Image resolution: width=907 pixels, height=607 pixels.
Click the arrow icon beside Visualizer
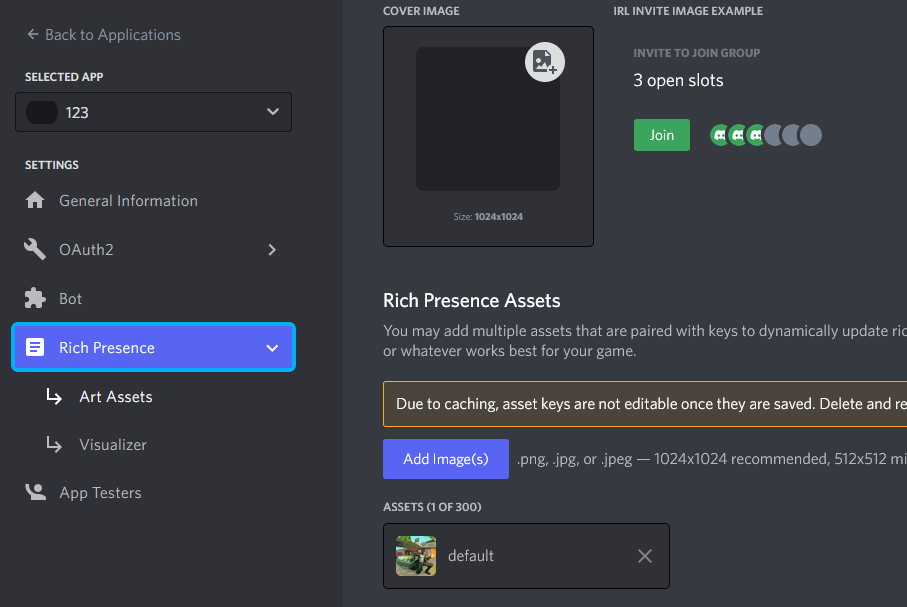[54, 444]
